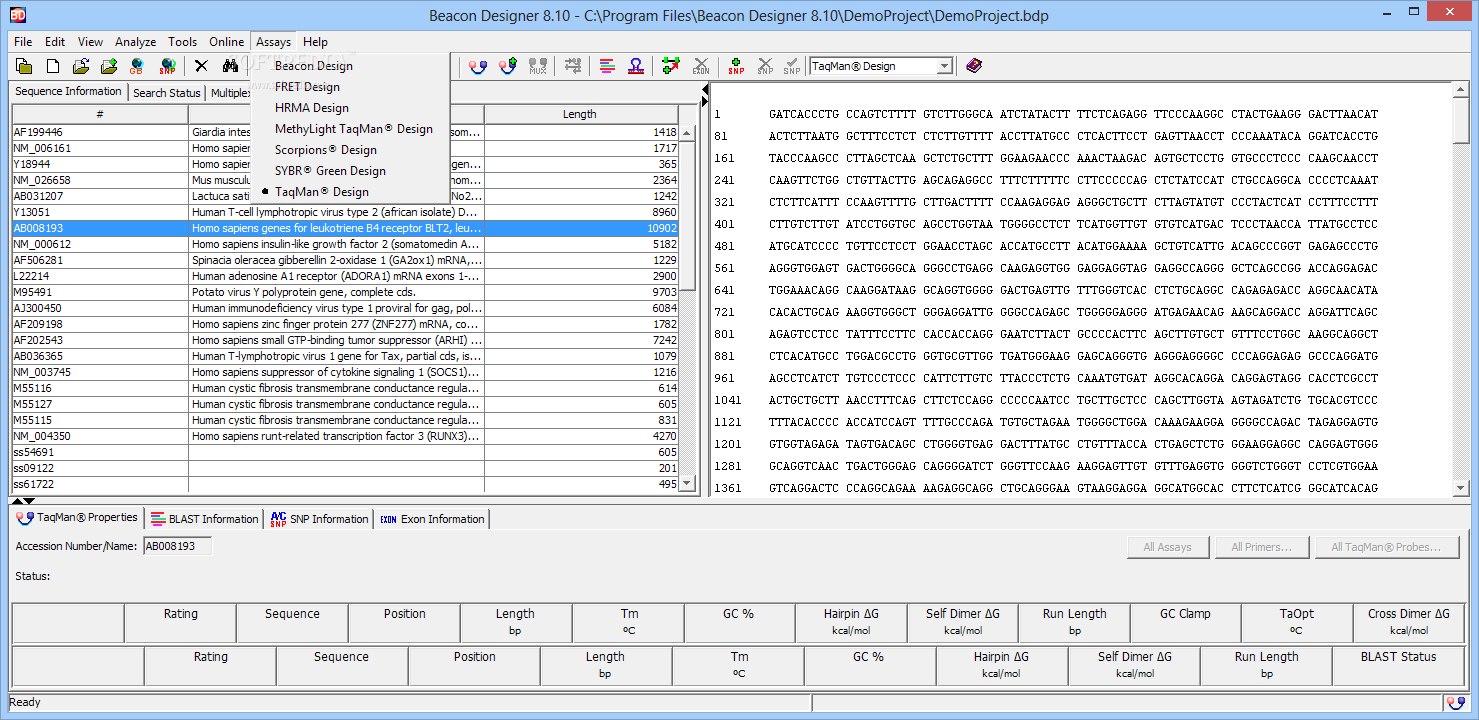Click the Length column header
Screen dimensions: 1479x720
(x=580, y=114)
